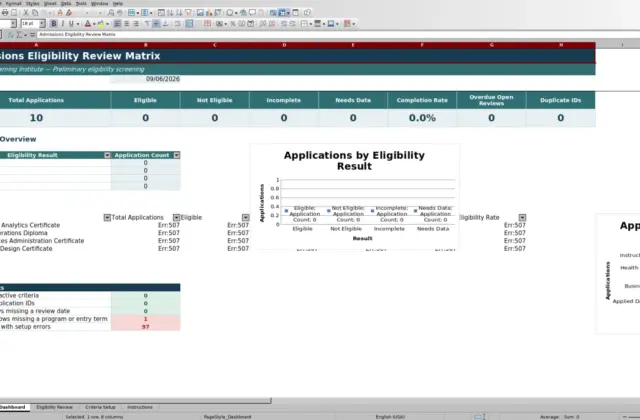This screenshot has width=640, height=420.
Task: Toggle Italic formatting
Action: click(62, 24)
